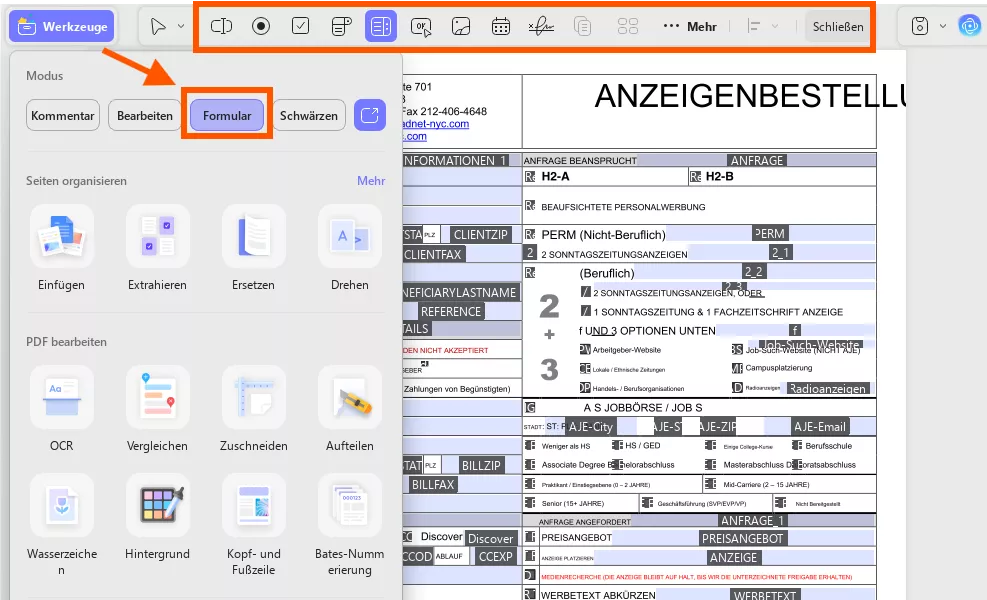Viewport: 987px width, 600px height.
Task: Select the H2-A radio field
Action: [530, 176]
